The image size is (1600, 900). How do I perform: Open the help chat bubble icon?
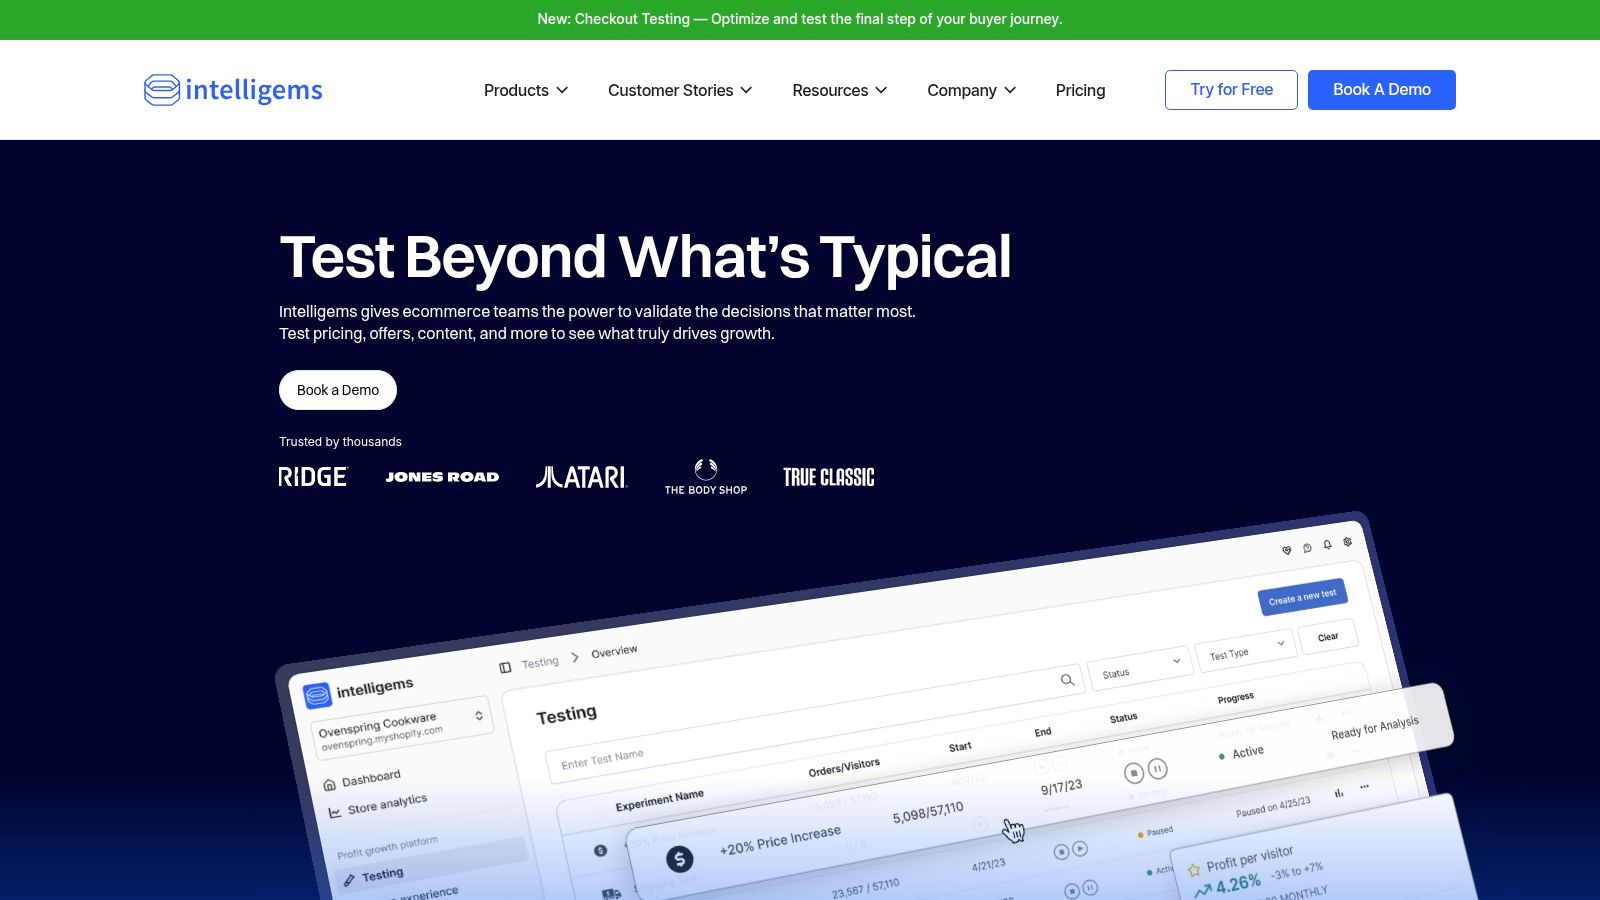pyautogui.click(x=1307, y=548)
